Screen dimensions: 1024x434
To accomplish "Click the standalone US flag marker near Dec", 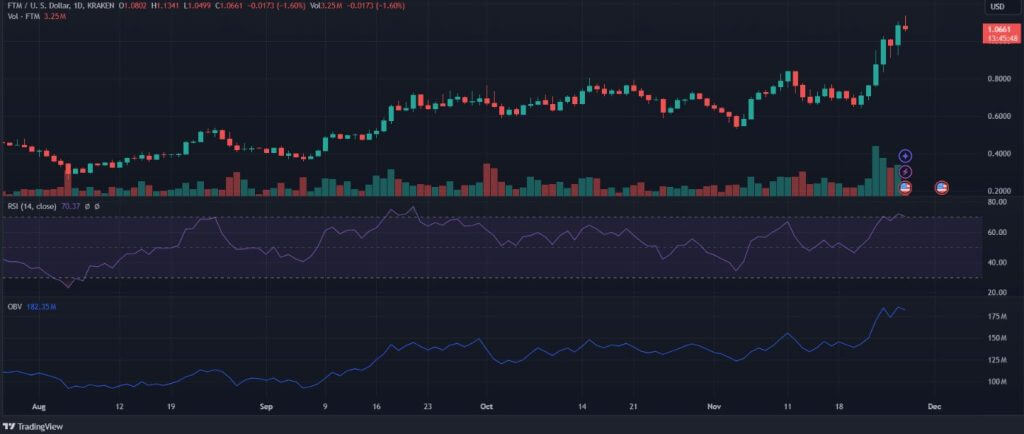I will coord(941,188).
